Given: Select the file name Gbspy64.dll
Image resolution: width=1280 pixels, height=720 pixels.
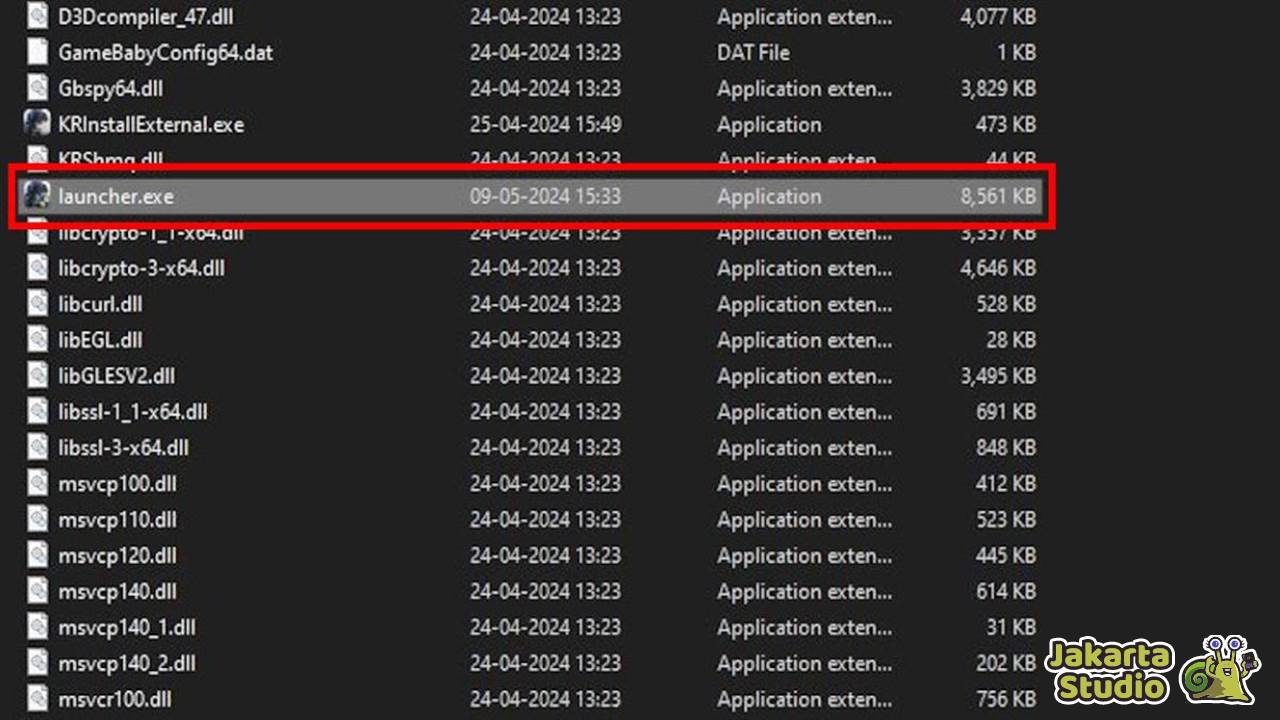Looking at the screenshot, I should click(x=110, y=89).
